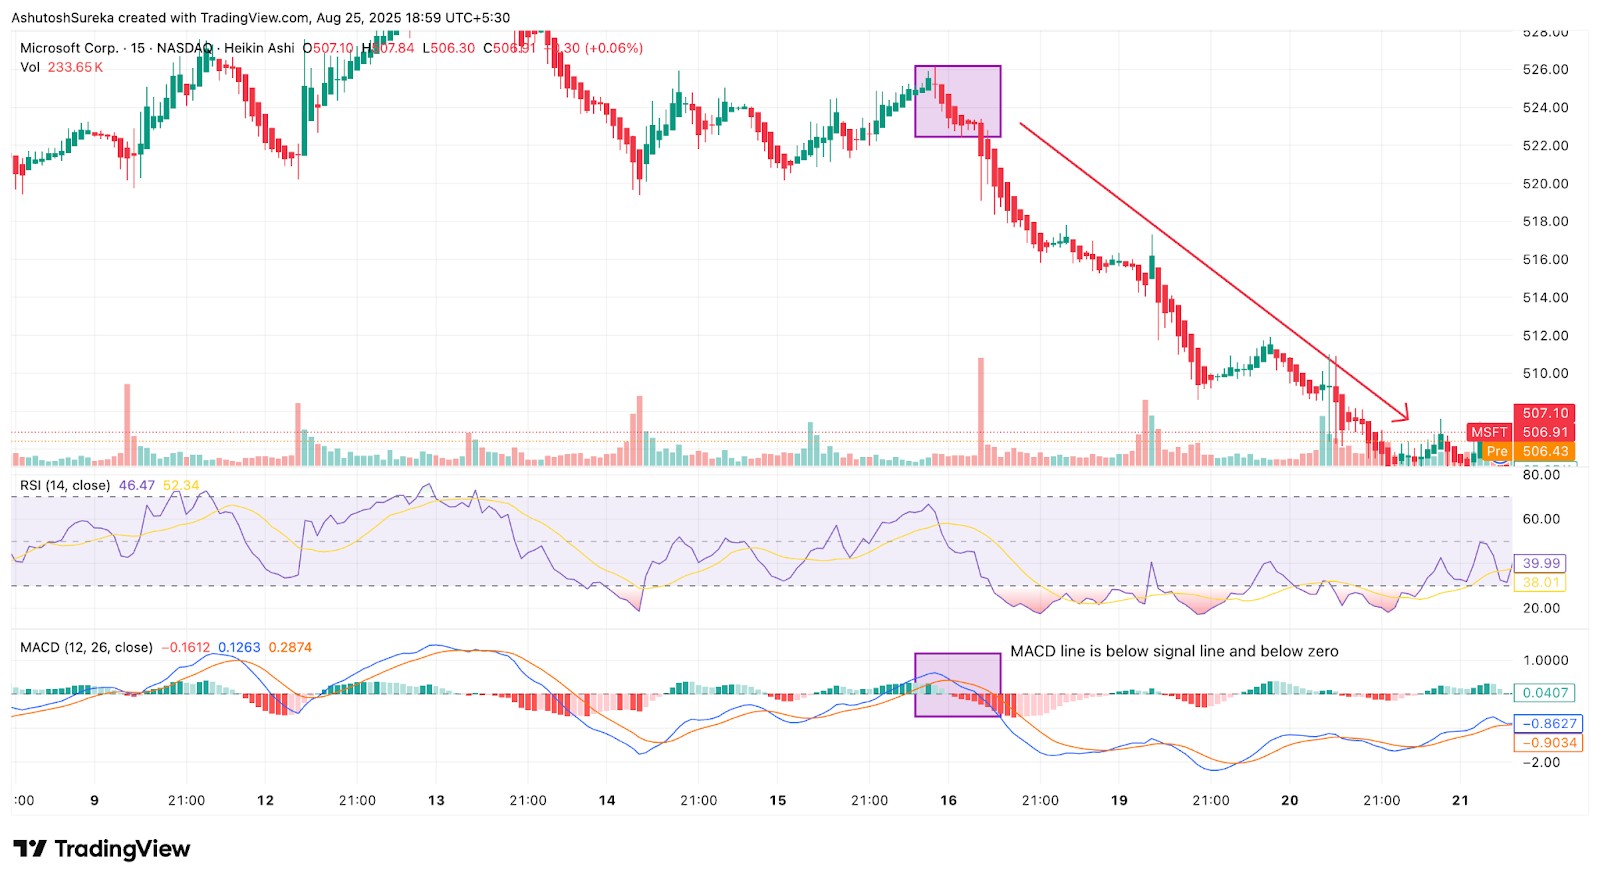
Task: Click the blue −0.8627 MACD value tag
Action: tap(1549, 723)
